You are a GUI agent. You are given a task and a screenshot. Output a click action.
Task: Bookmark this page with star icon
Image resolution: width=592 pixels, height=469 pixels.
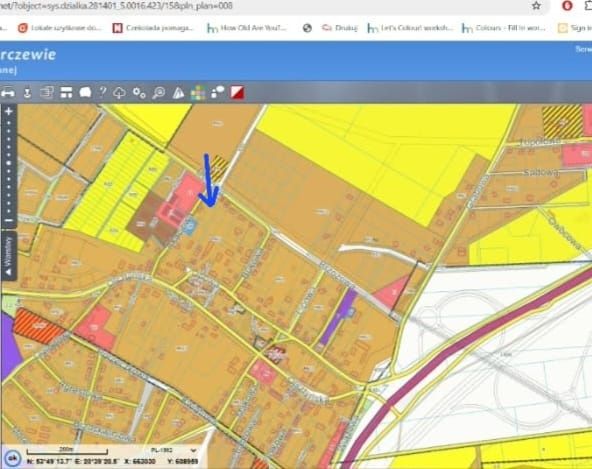click(x=536, y=6)
